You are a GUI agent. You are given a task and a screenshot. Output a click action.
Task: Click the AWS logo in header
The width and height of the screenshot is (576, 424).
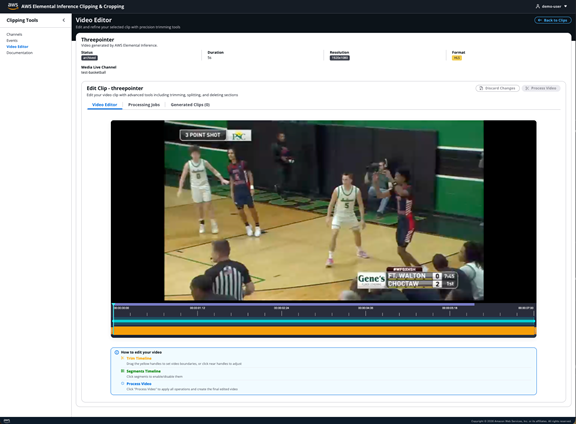(x=13, y=6)
